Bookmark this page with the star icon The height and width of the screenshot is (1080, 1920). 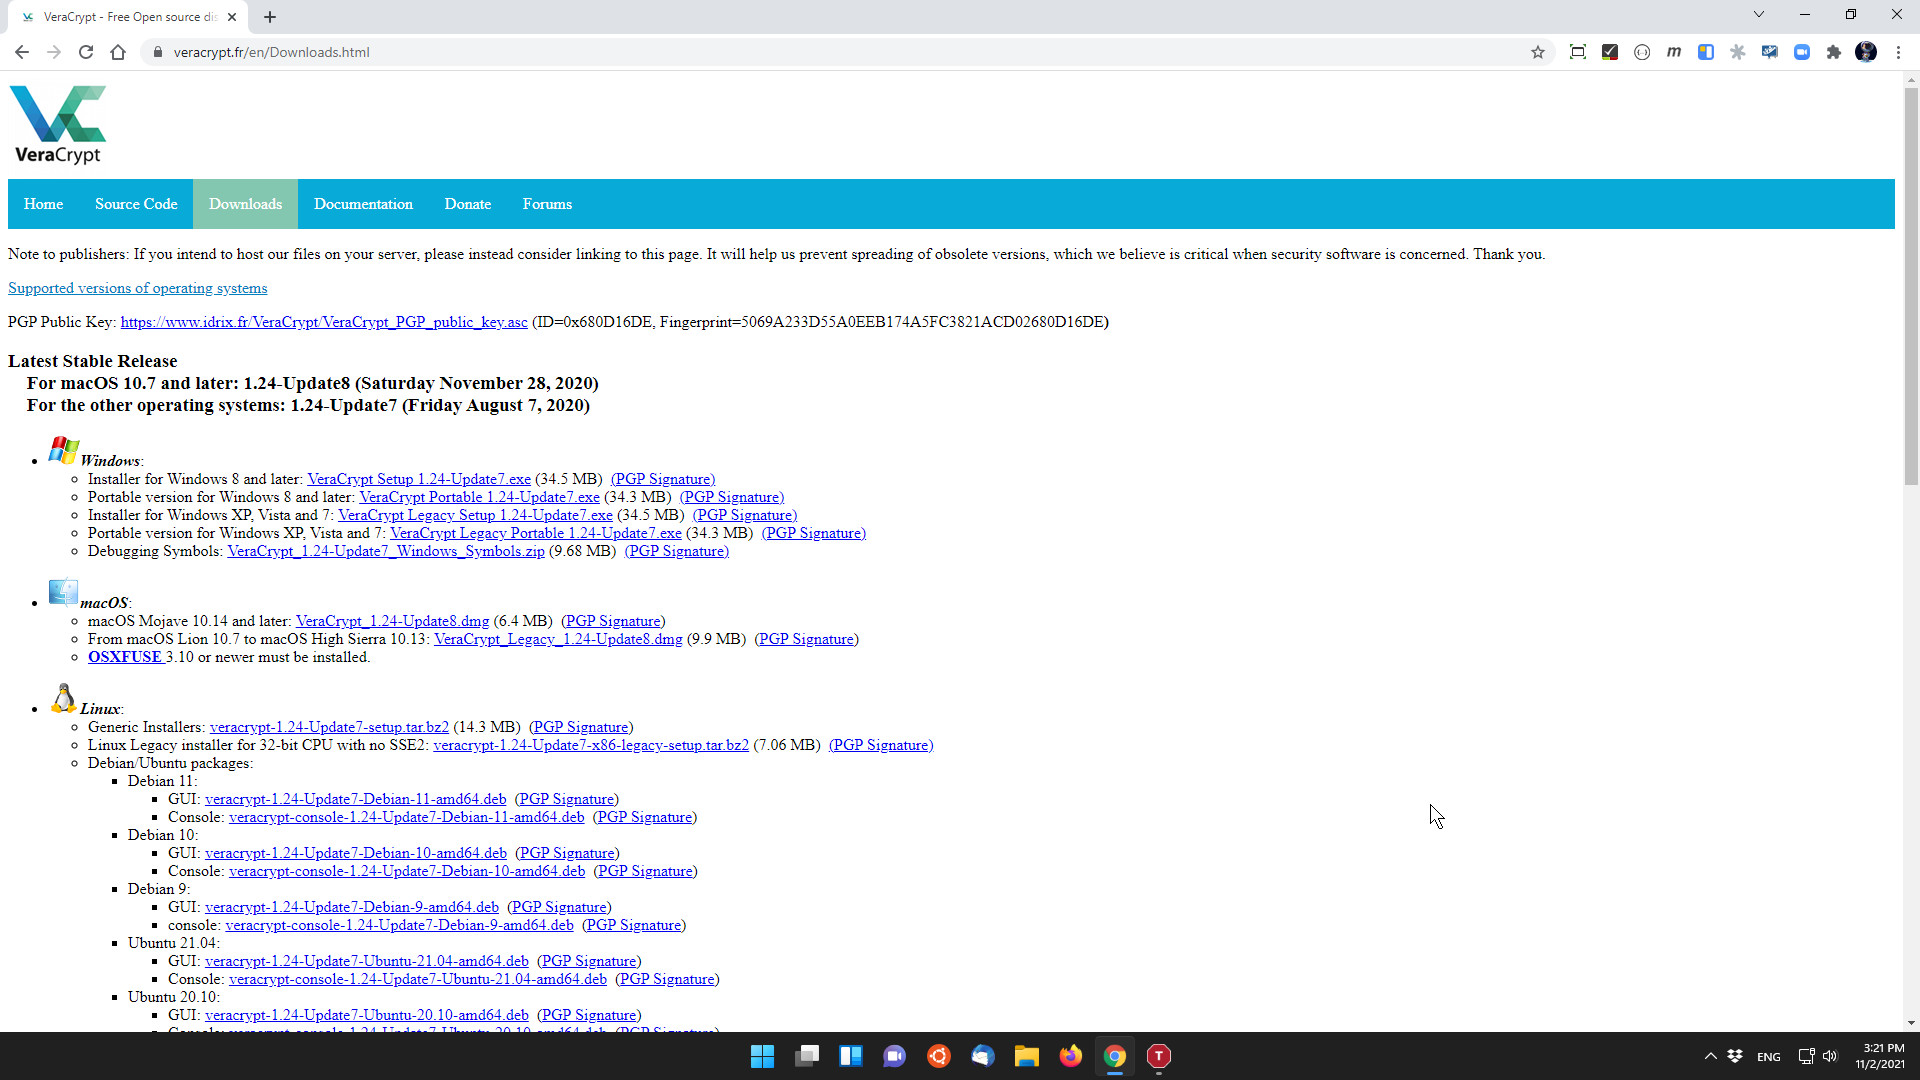tap(1538, 52)
